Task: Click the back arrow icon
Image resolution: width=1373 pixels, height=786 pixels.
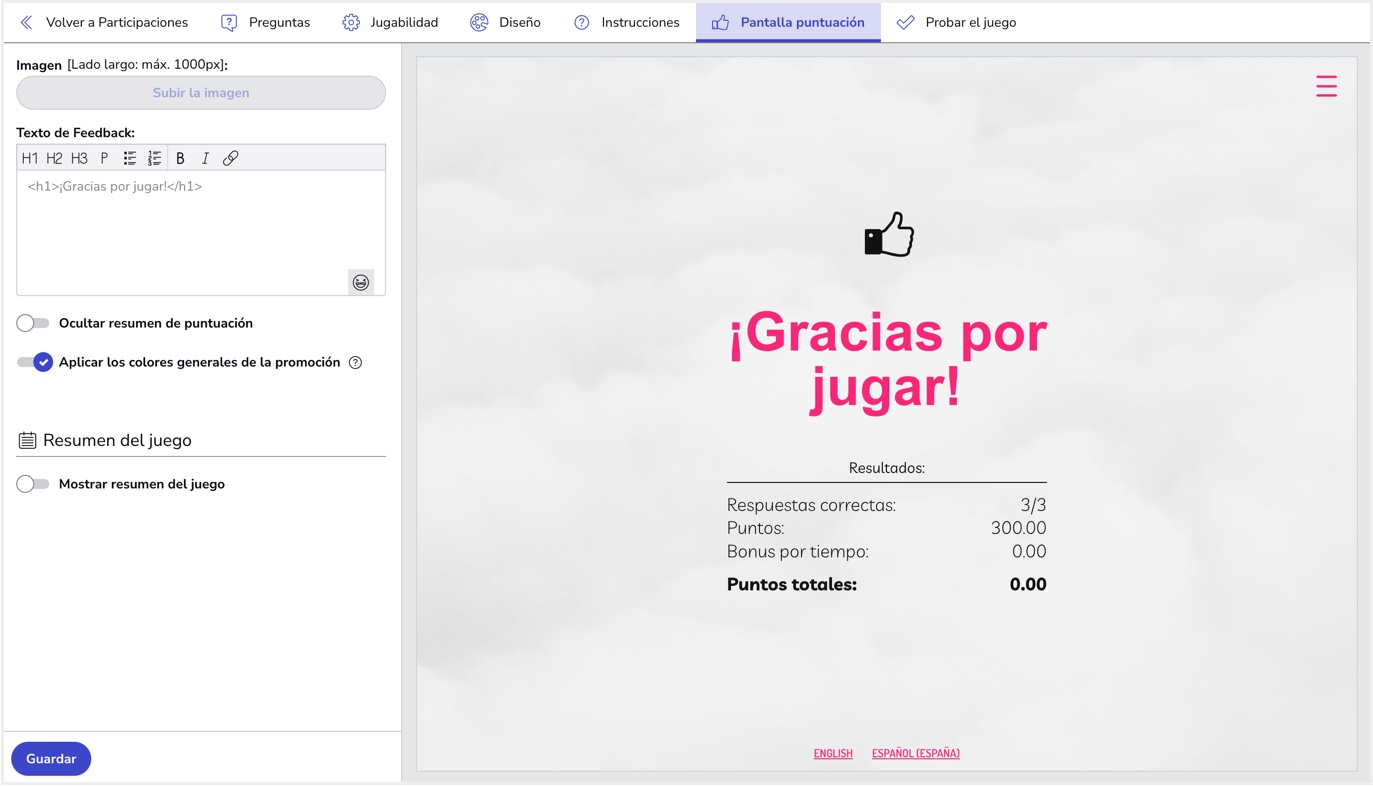Action: click(27, 22)
